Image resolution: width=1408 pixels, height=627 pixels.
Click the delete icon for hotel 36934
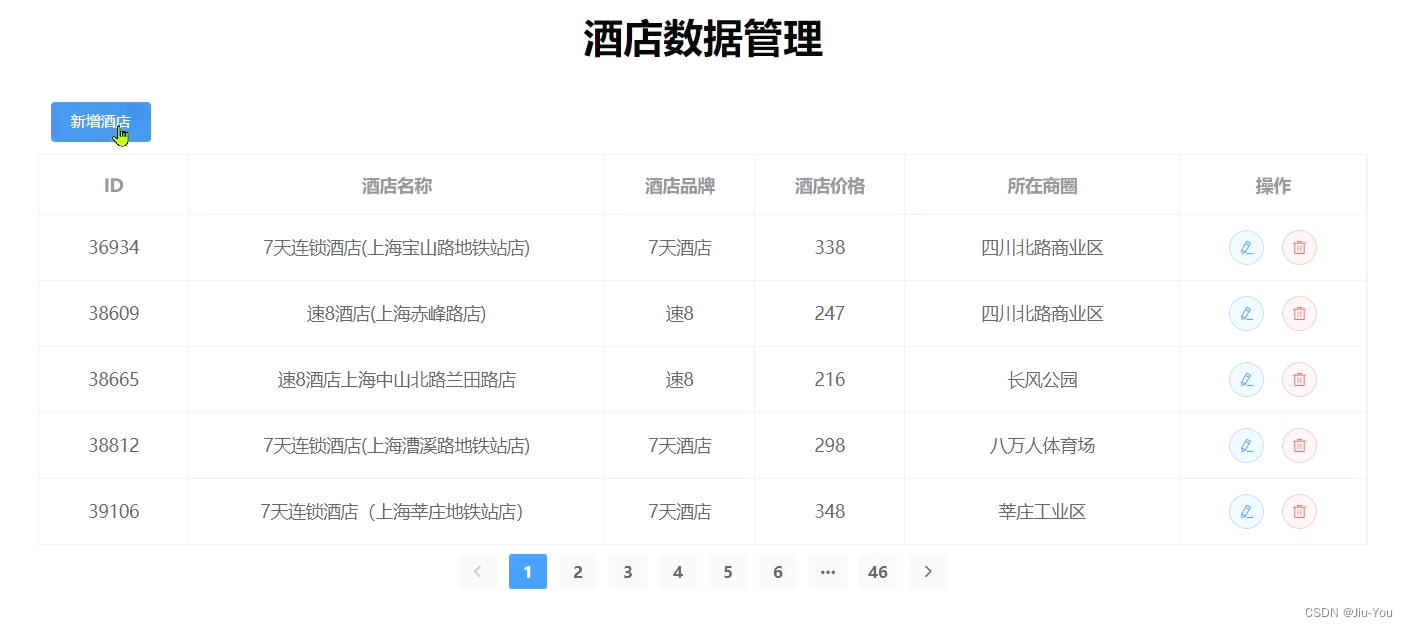coord(1299,247)
